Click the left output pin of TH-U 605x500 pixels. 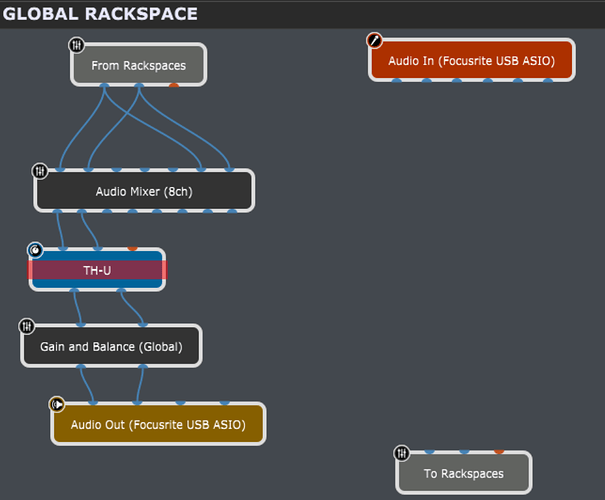pyautogui.click(x=74, y=291)
